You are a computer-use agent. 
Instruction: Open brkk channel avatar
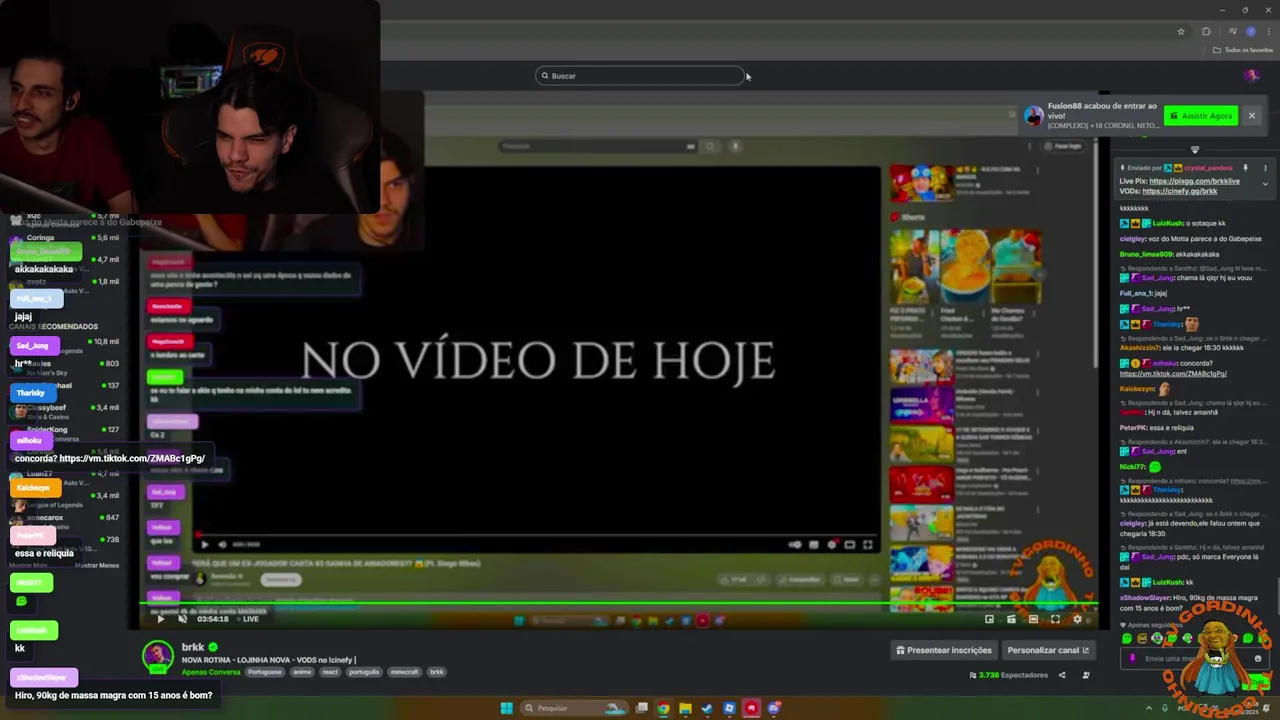pyautogui.click(x=157, y=656)
